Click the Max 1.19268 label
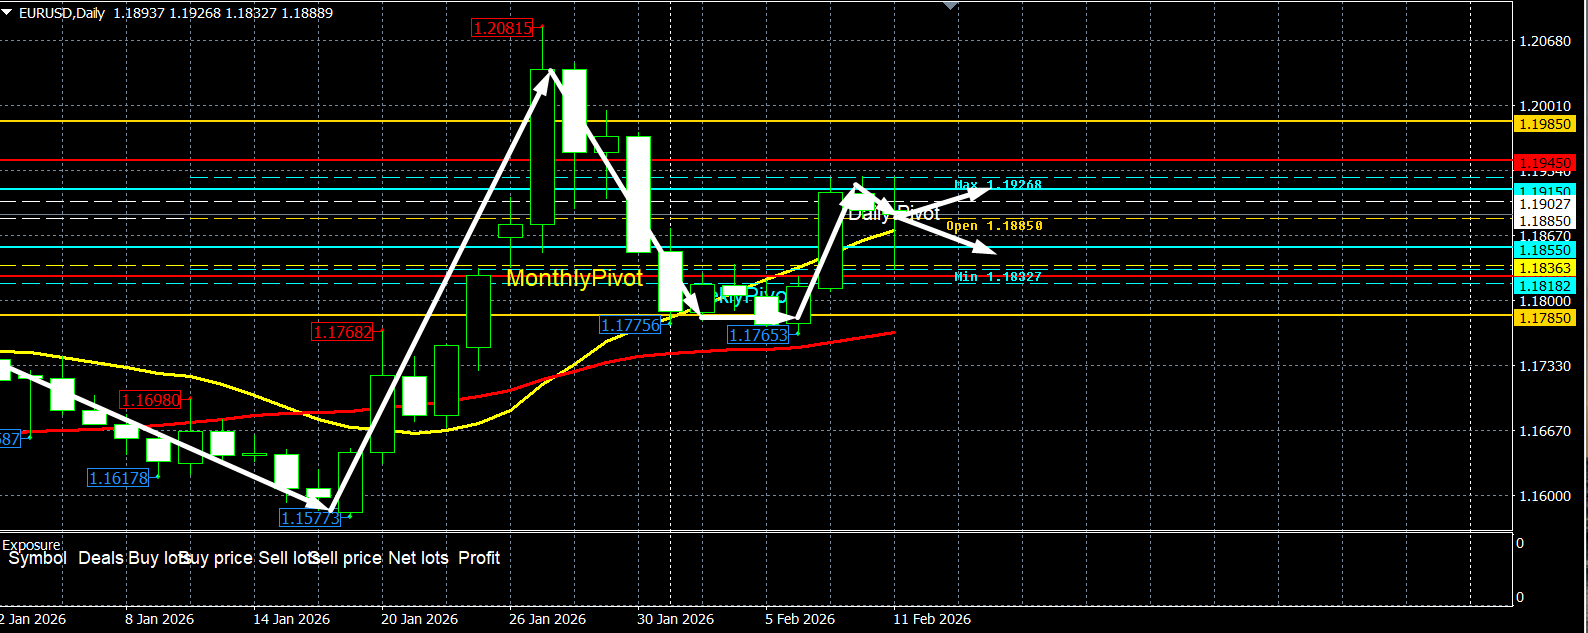Image resolution: width=1588 pixels, height=633 pixels. tap(998, 185)
